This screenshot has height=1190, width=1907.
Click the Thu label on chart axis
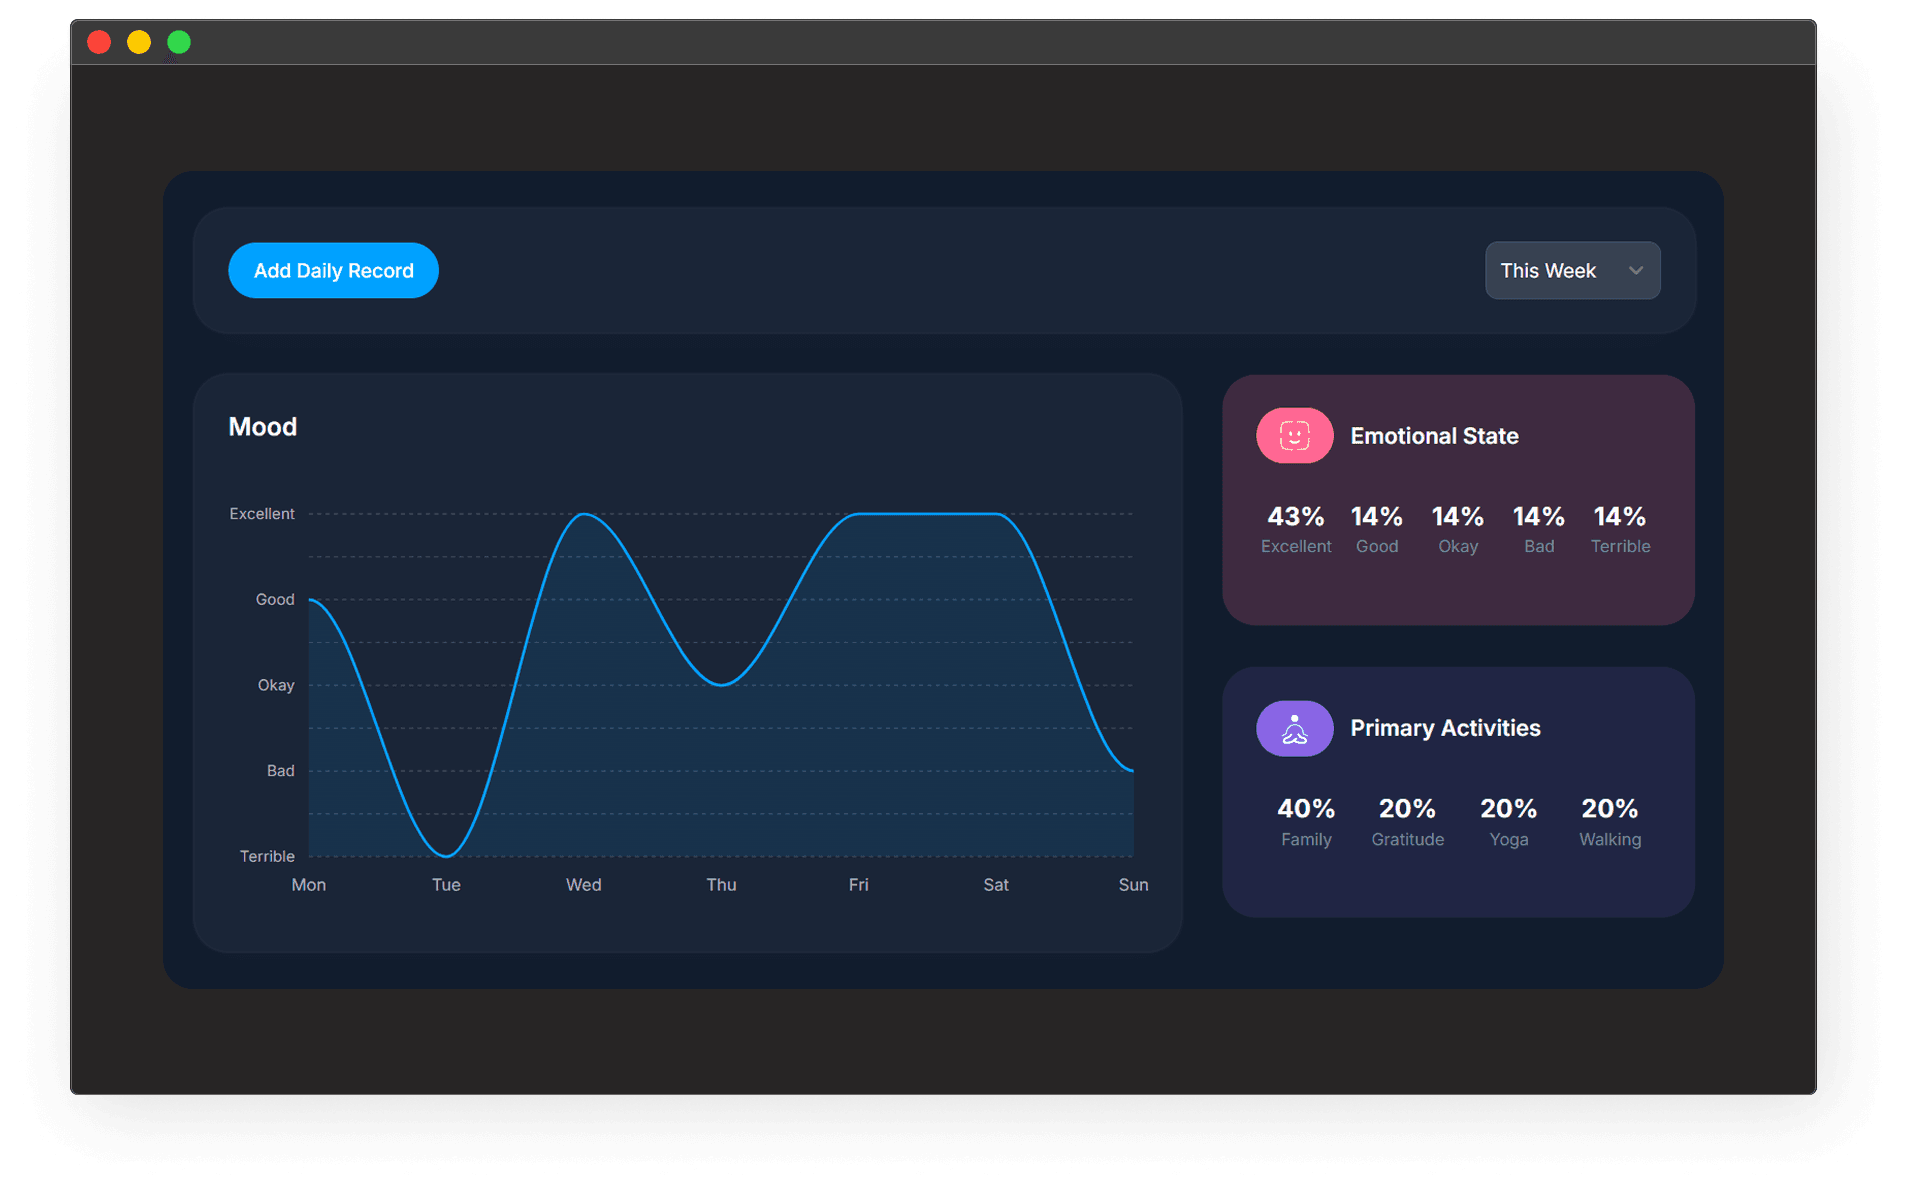(x=721, y=885)
